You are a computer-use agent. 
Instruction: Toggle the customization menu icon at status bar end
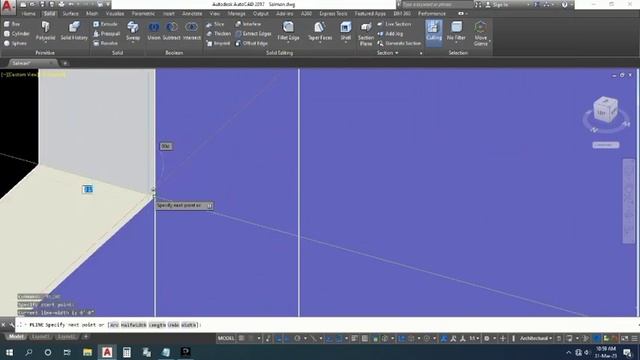point(634,338)
